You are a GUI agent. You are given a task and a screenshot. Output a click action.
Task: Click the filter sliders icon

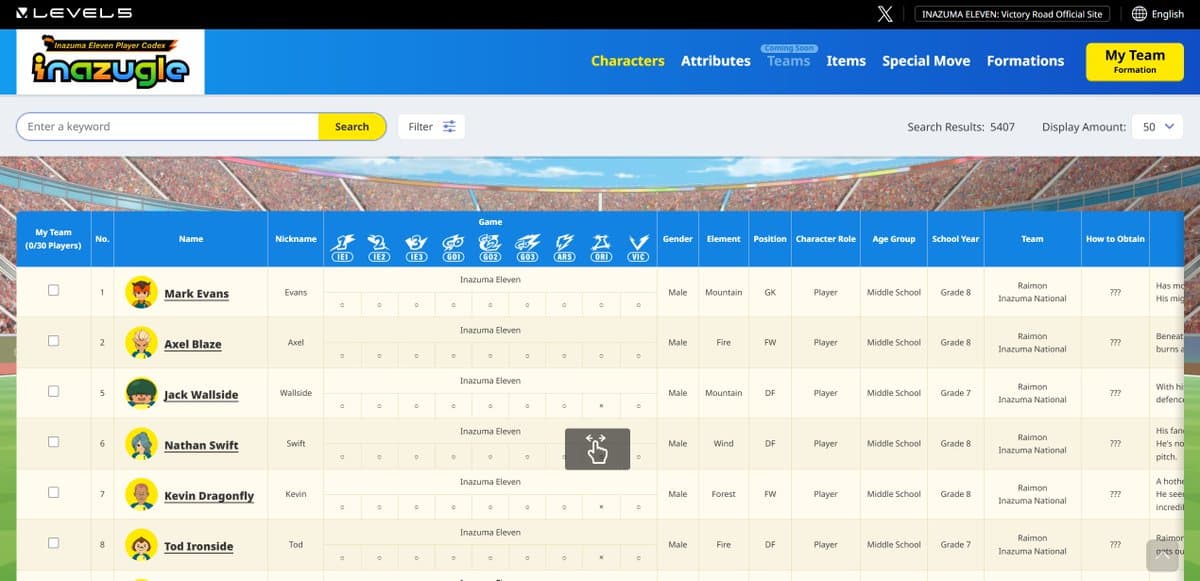point(449,127)
